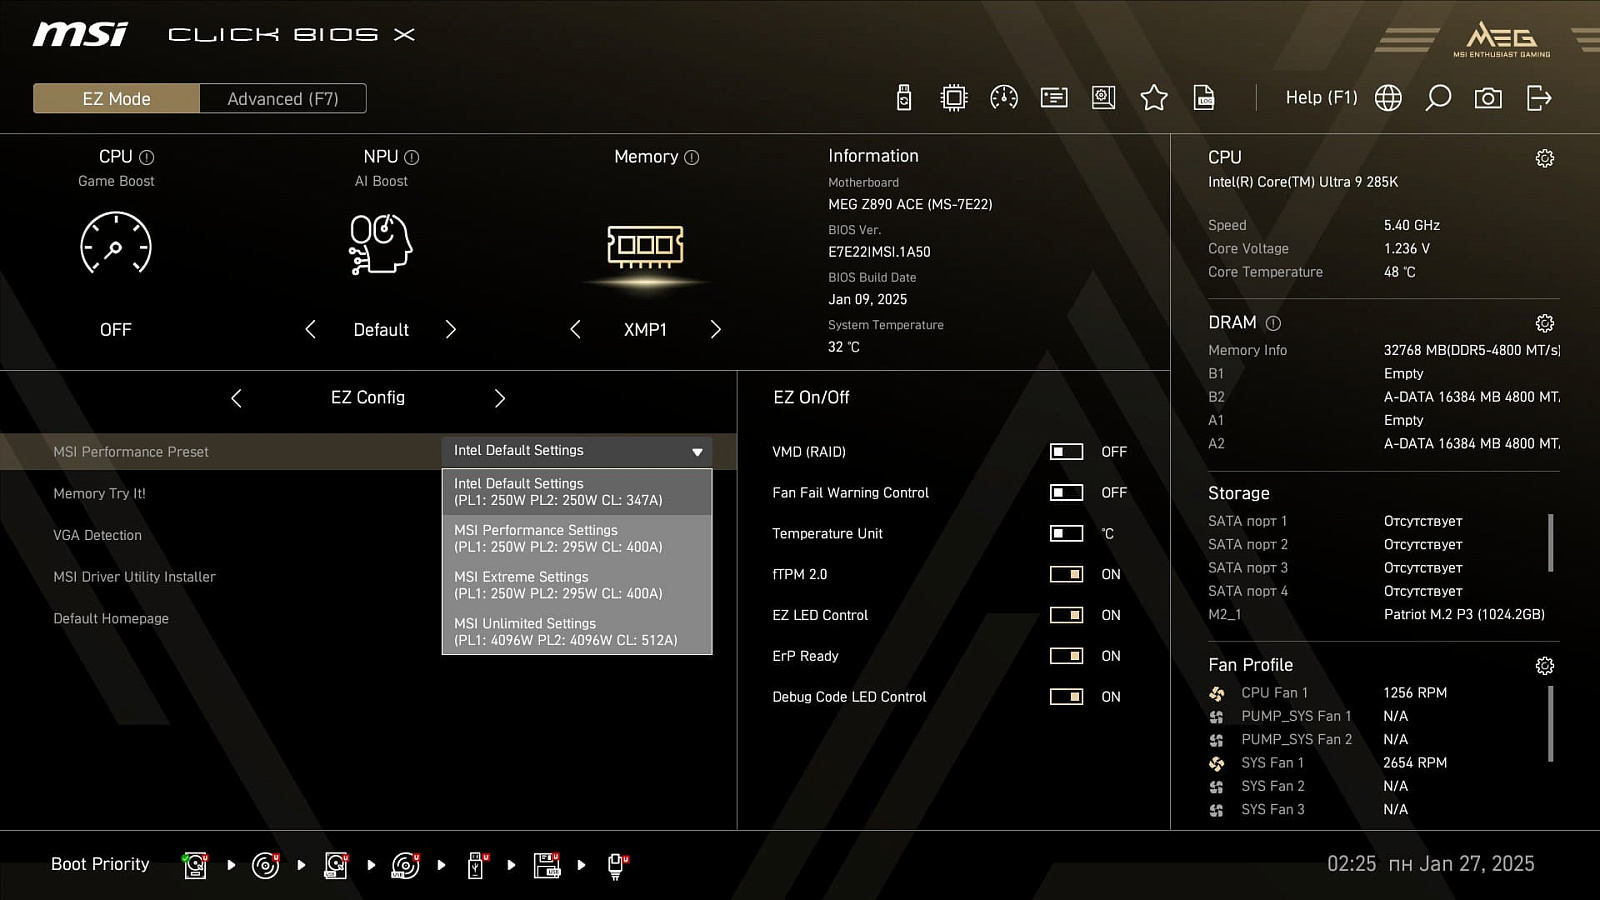Click Storage panel scrollbar

[x=1551, y=543]
